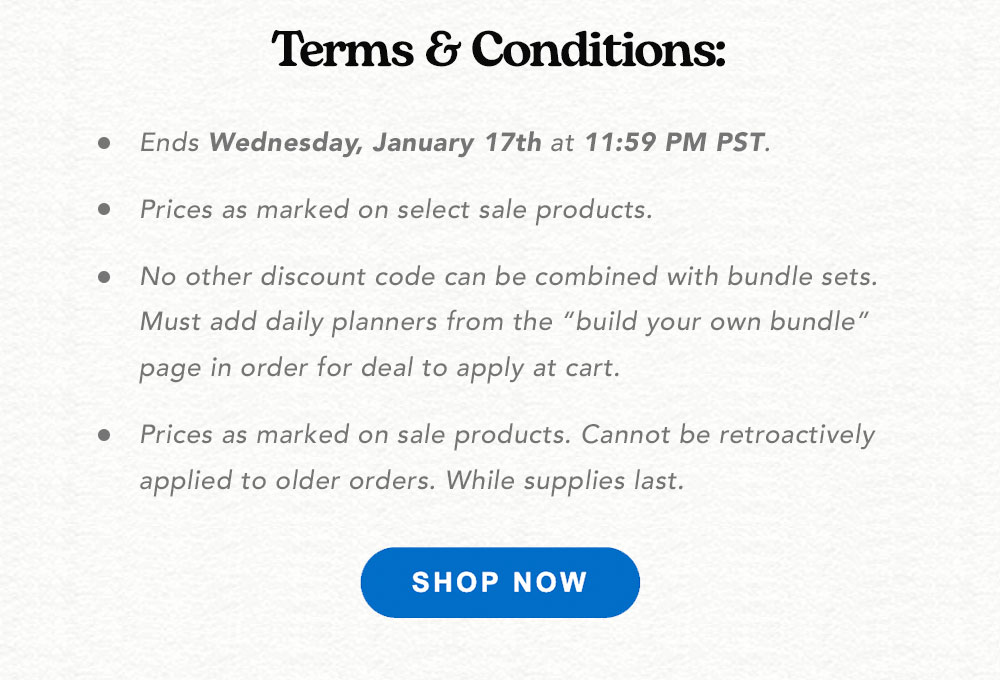Click the bold Wednesday, January 17th date
The image size is (1000, 680).
click(375, 142)
